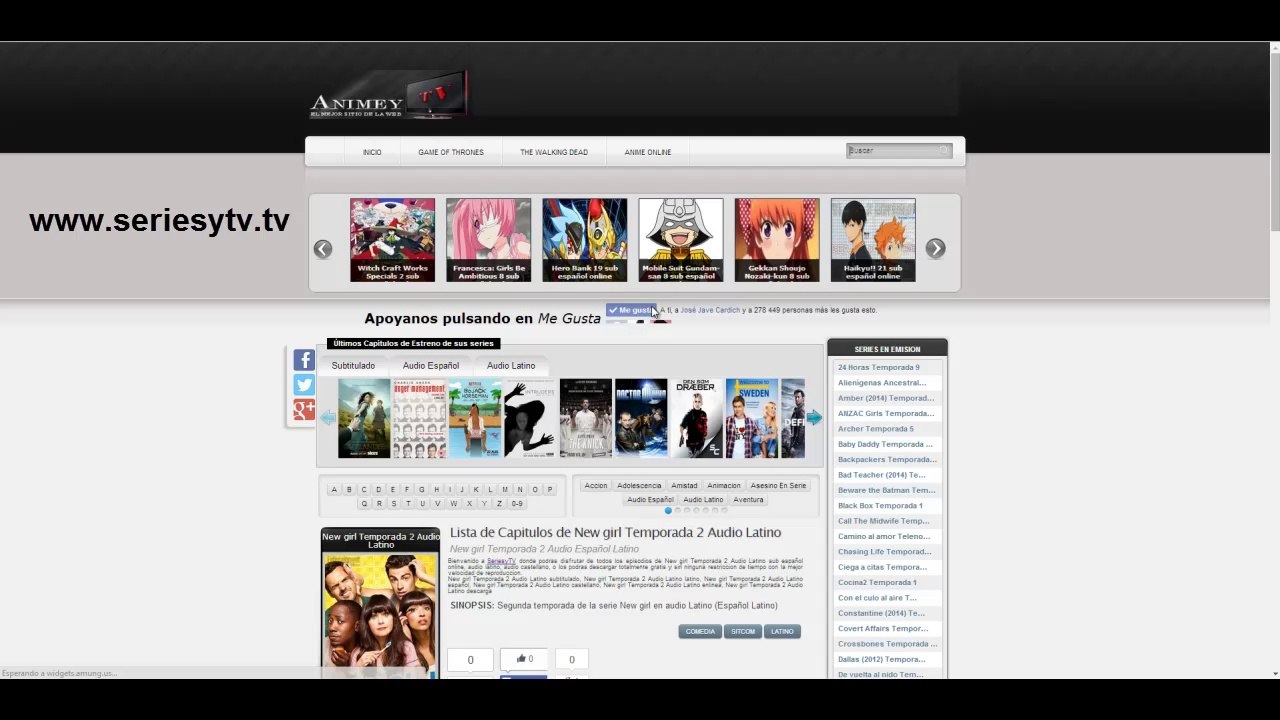Click blue right arrow of series posters
1280x720 pixels.
click(x=814, y=418)
